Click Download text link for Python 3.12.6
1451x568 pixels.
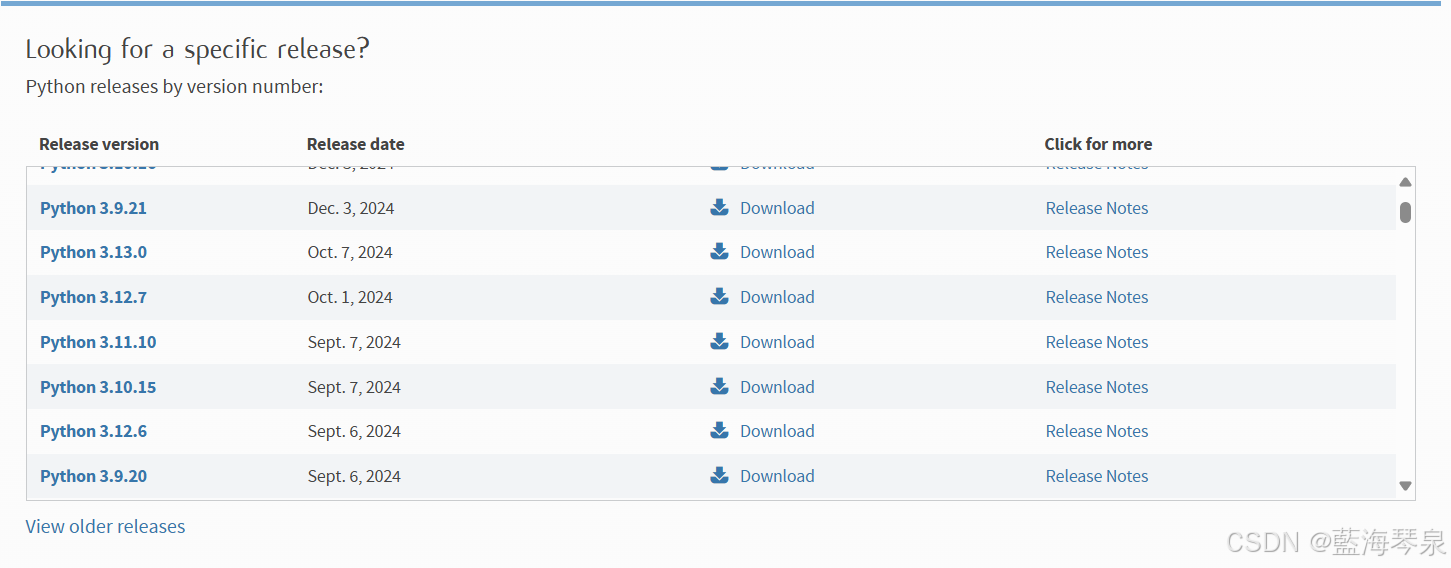coord(777,431)
